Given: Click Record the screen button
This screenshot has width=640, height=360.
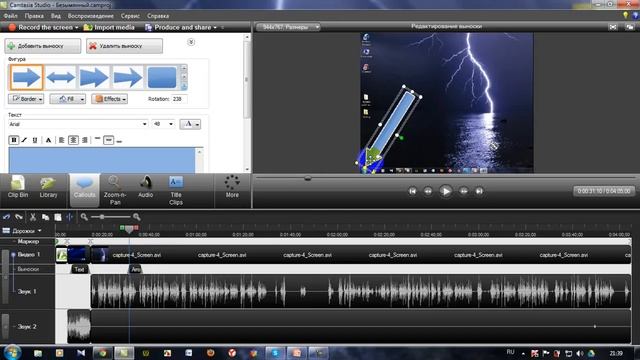Looking at the screenshot, I should point(43,27).
